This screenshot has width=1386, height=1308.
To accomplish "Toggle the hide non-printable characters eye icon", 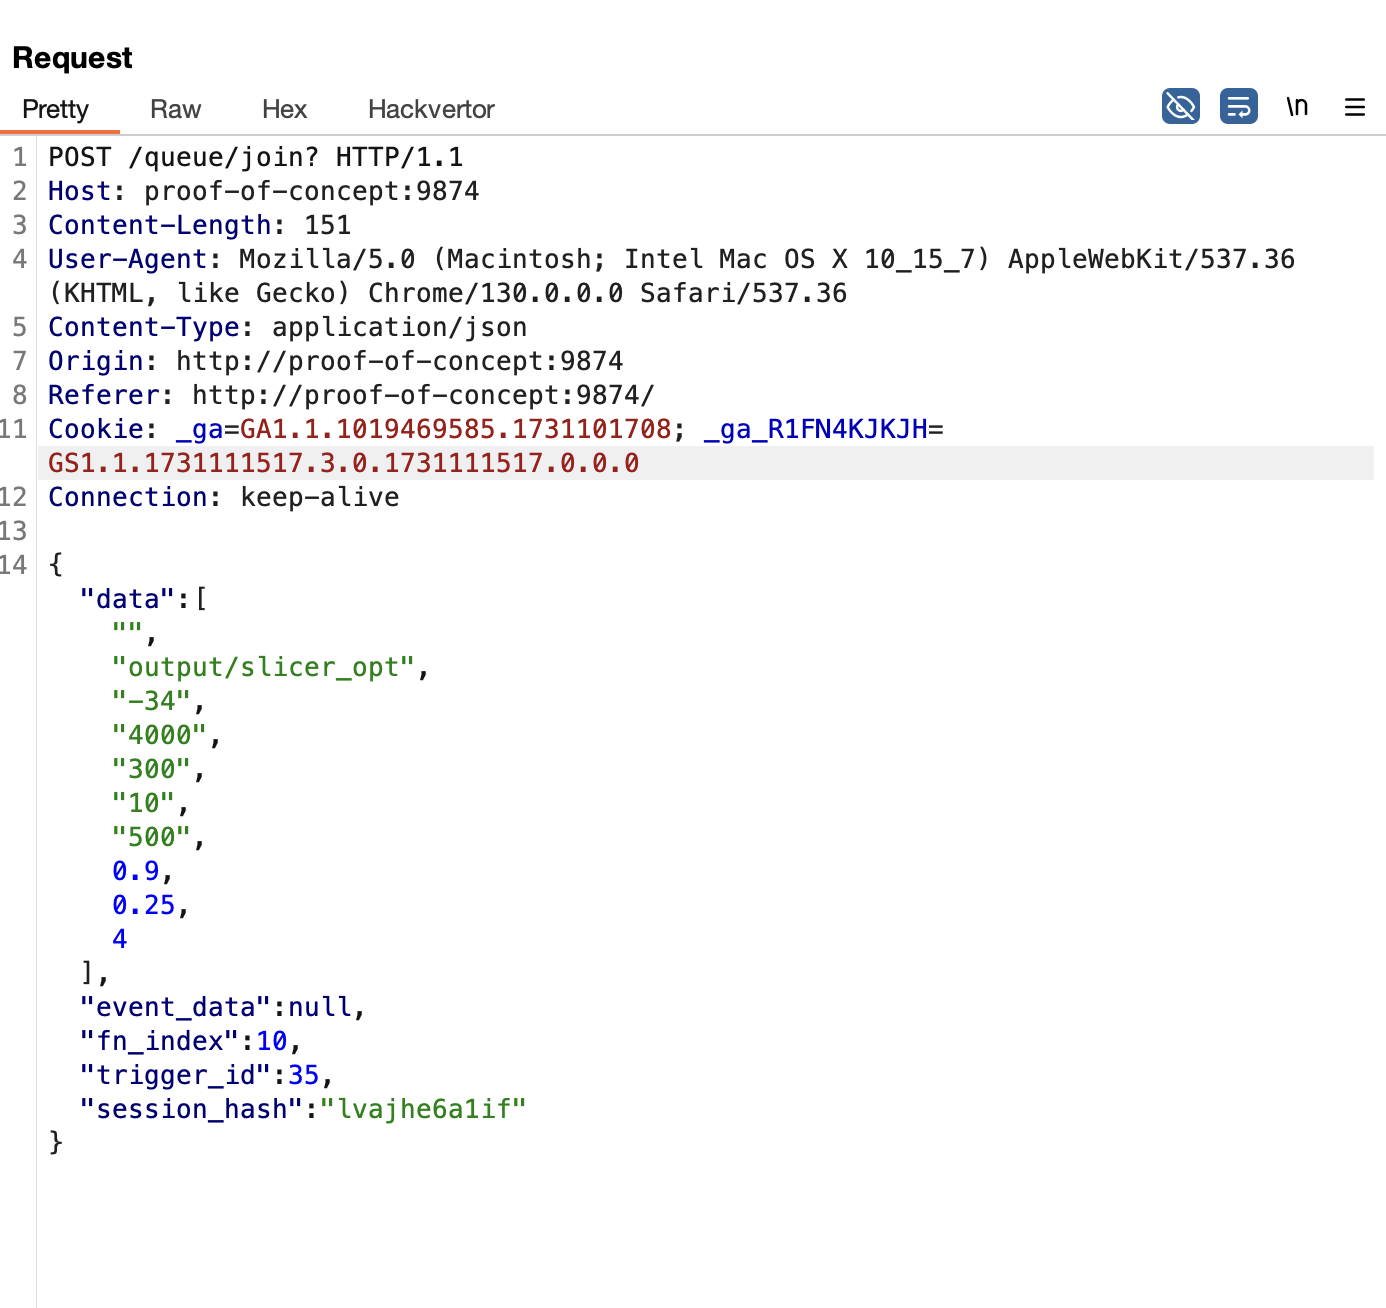I will click(1181, 106).
